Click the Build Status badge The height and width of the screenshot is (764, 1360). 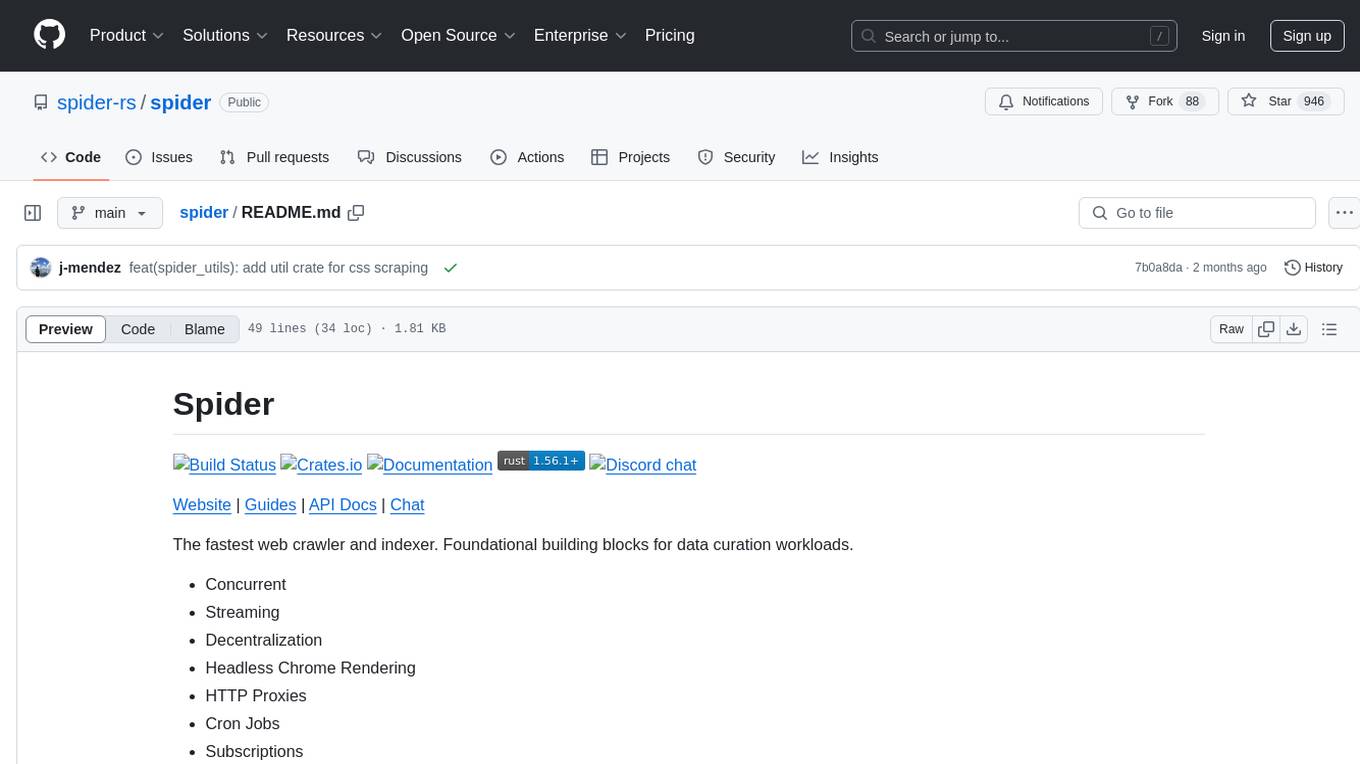[x=224, y=465]
